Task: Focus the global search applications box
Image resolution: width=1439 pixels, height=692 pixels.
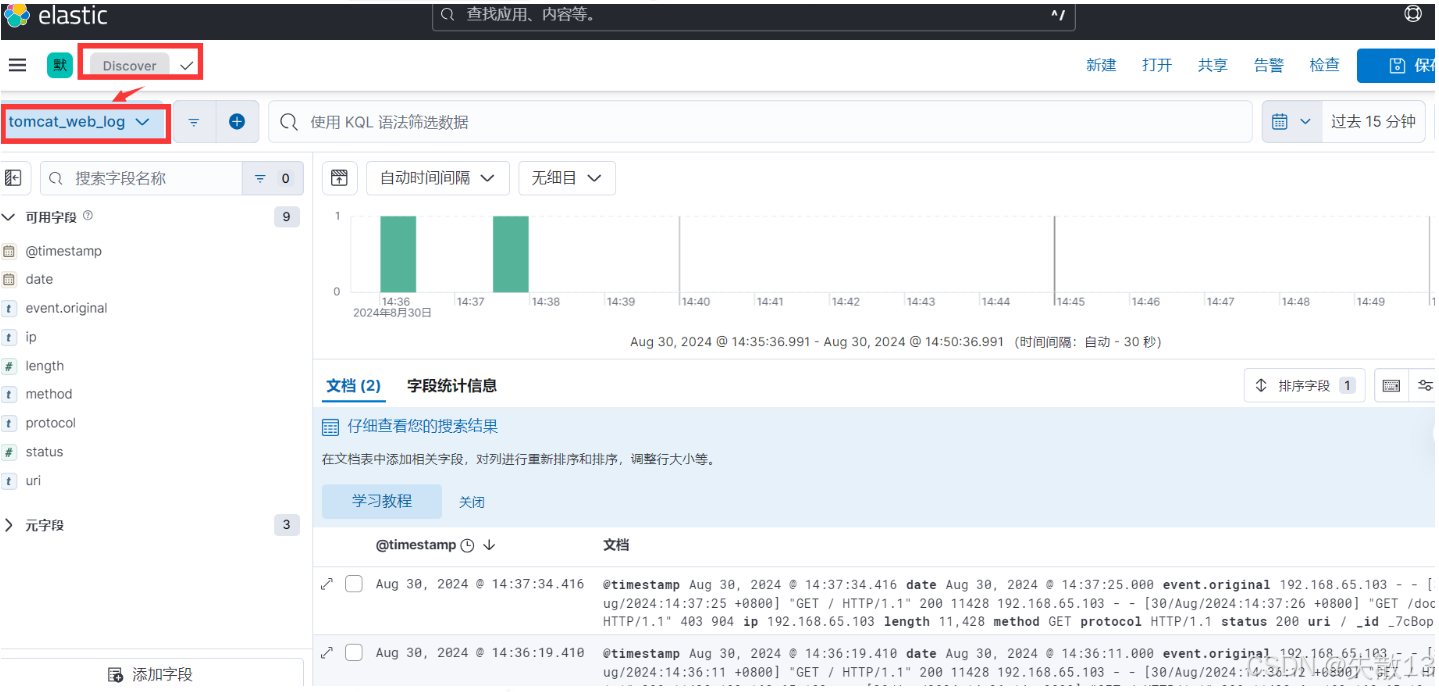Action: [755, 15]
